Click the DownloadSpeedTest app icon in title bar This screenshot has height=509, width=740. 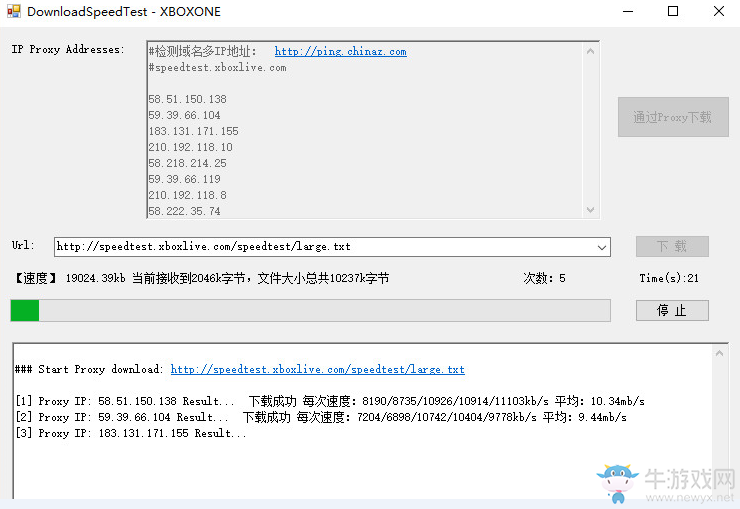click(x=14, y=11)
